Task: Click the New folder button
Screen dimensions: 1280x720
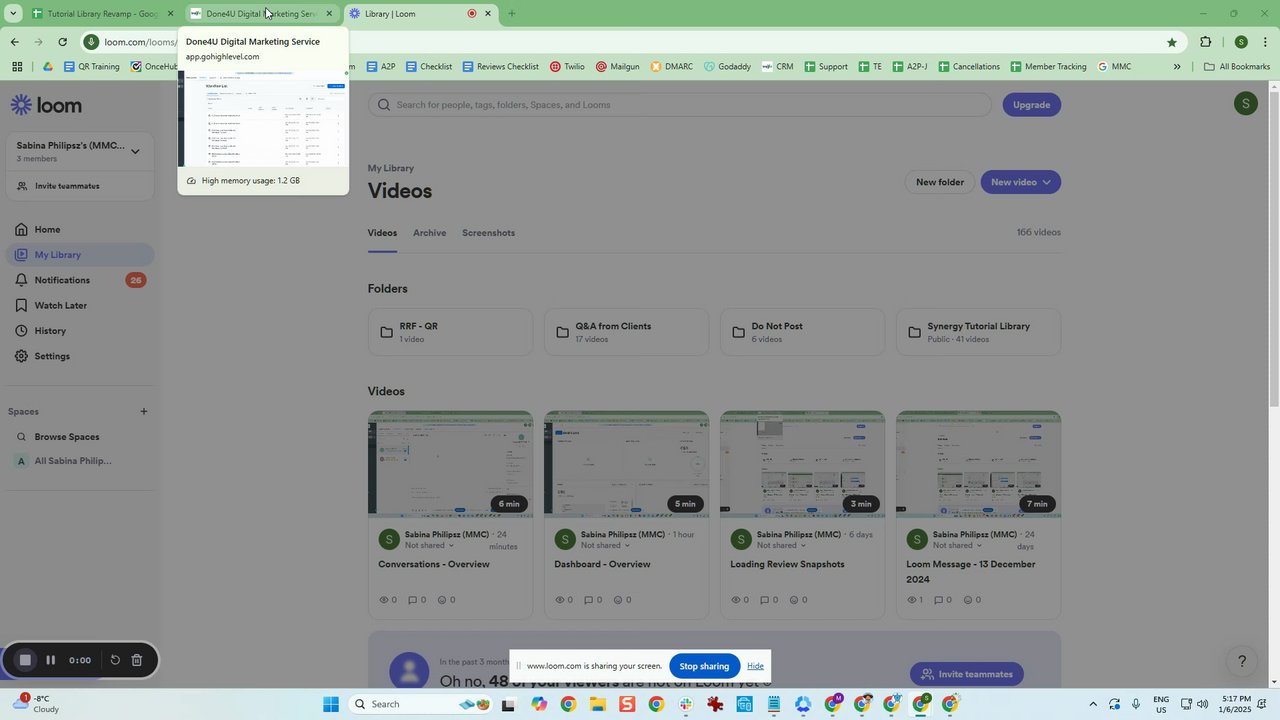Action: 940,182
